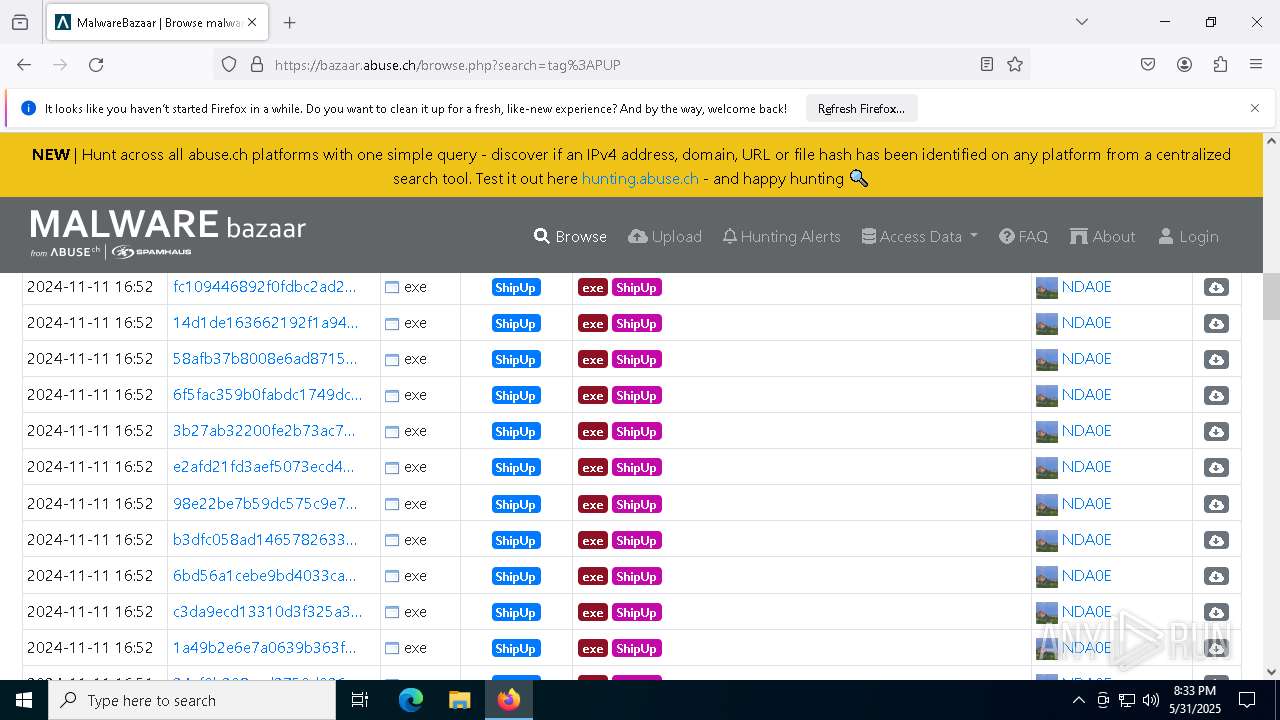
Task: Download sample c3da9ecd13310d3f325a3 via cloud icon
Action: click(x=1216, y=612)
